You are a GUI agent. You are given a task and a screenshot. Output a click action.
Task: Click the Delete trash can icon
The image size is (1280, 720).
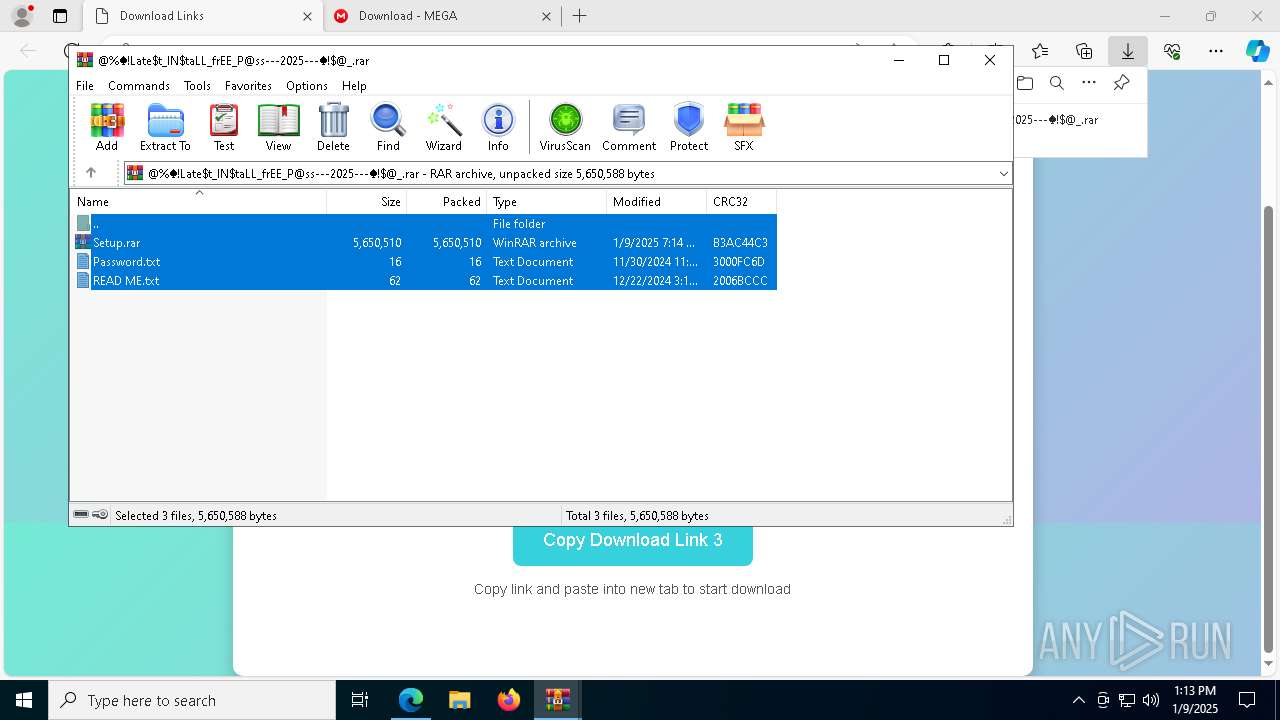(333, 127)
